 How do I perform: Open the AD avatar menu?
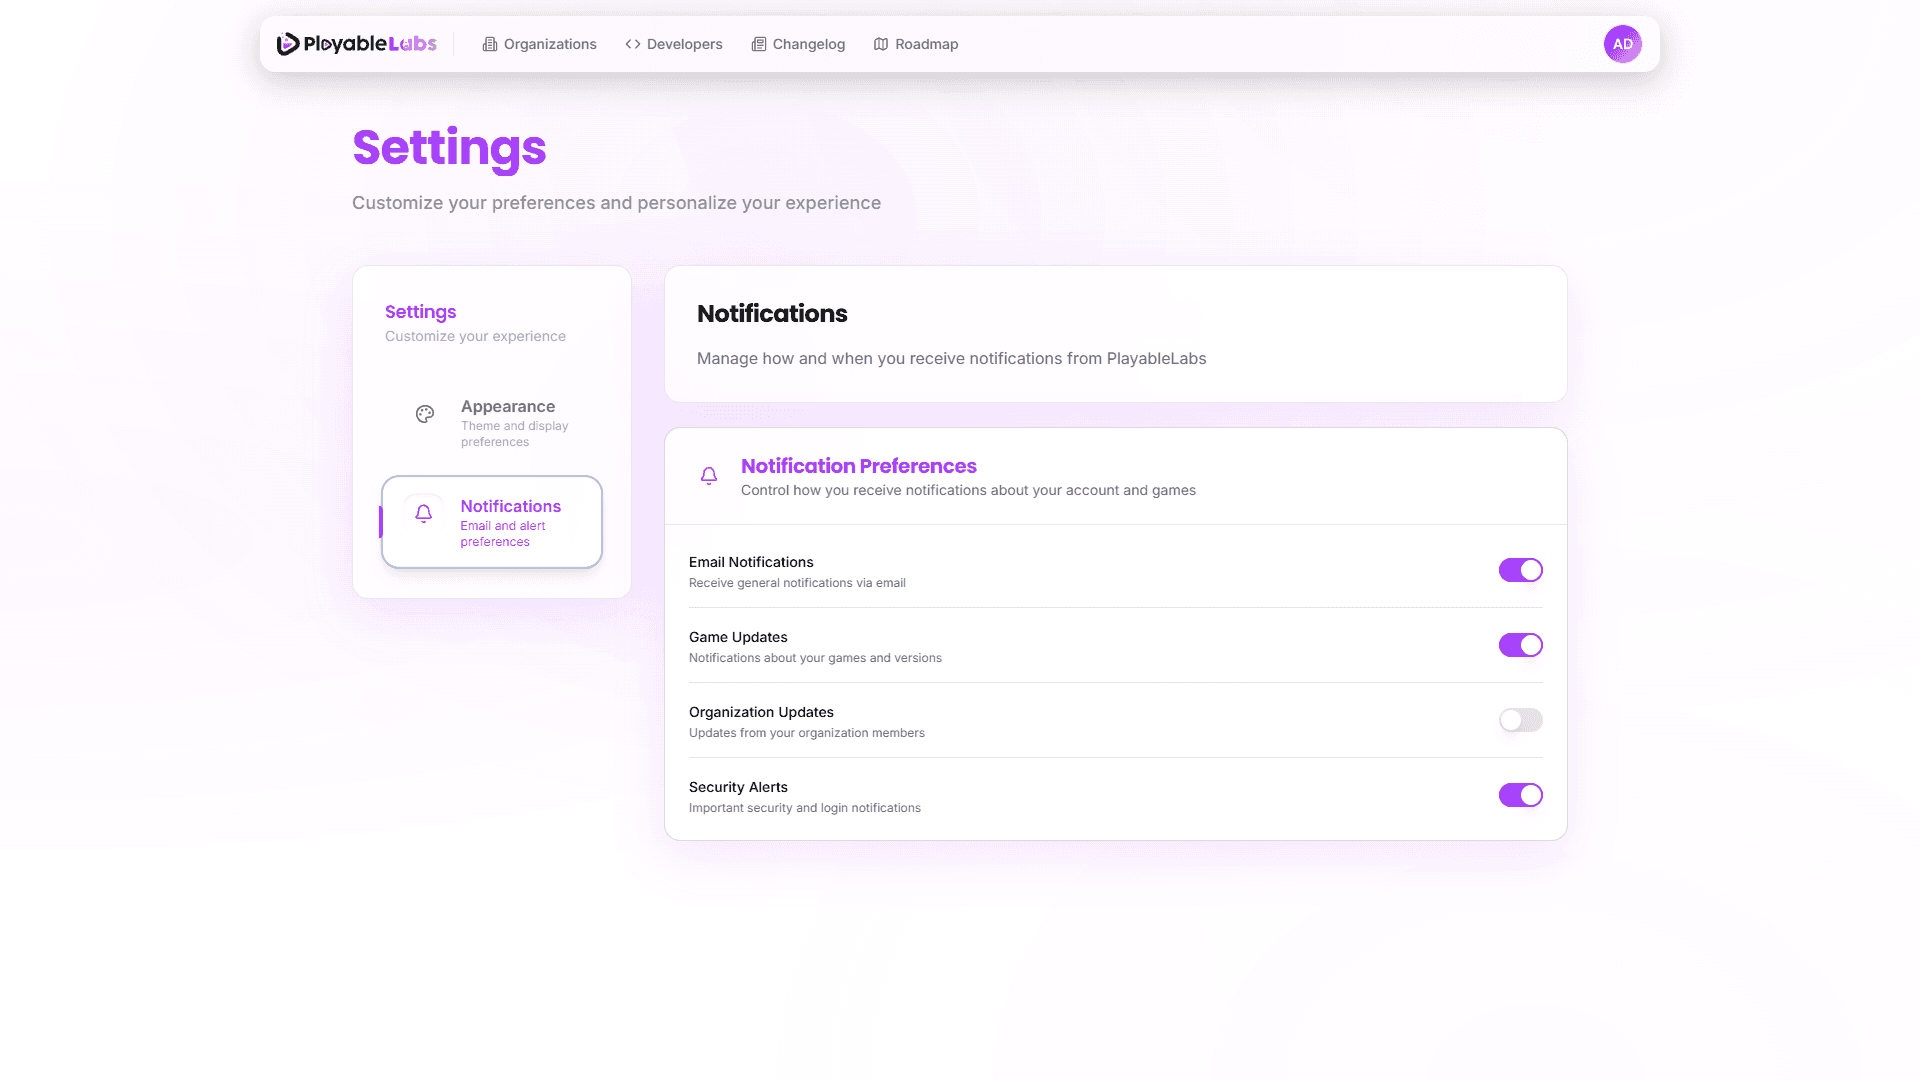point(1622,43)
